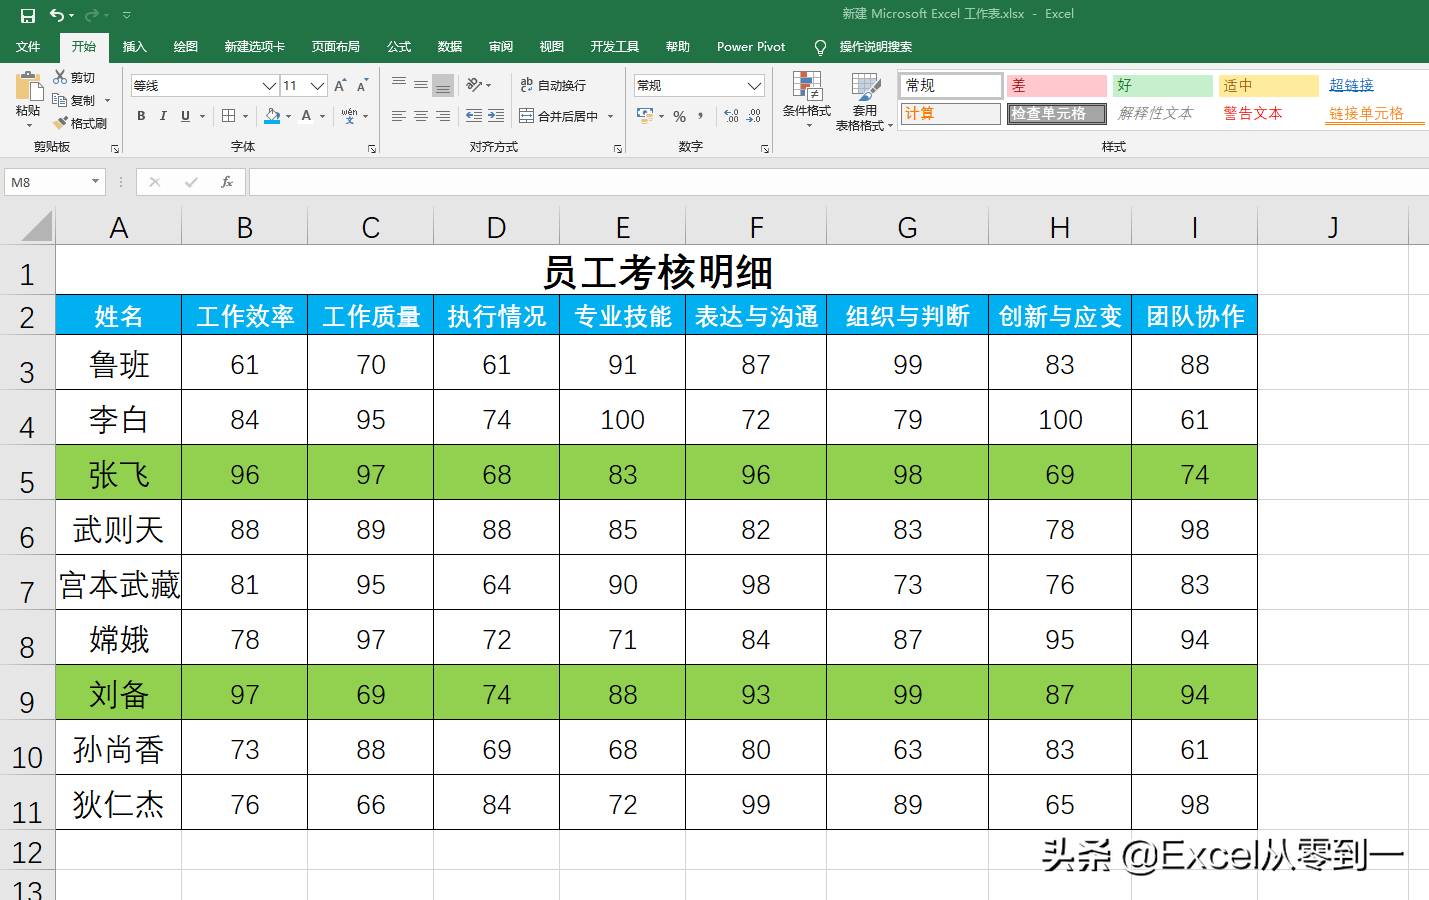Increase font size with larger A icon
Screen dimensions: 1429x900
click(x=340, y=86)
